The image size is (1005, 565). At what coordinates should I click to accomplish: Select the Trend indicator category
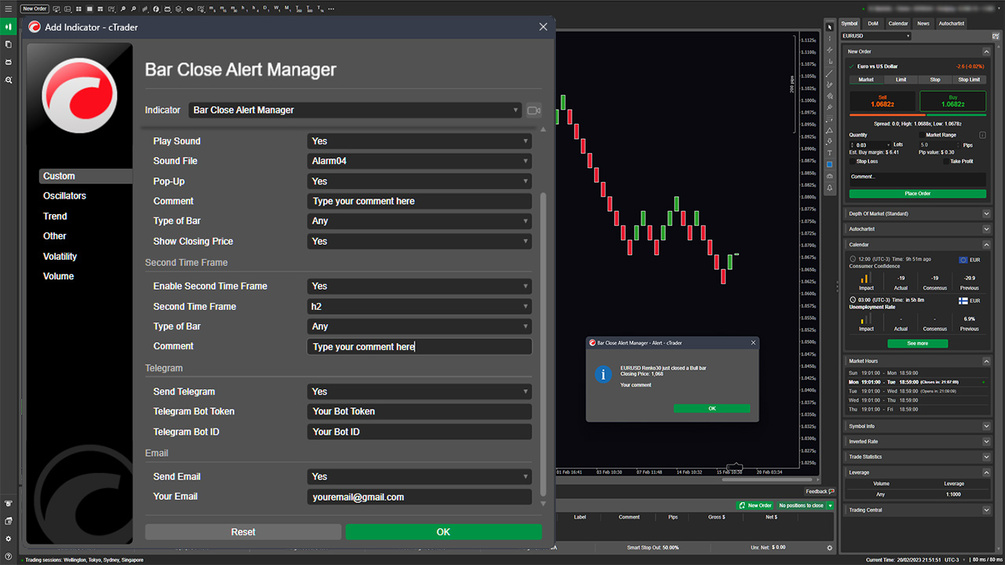coord(55,217)
